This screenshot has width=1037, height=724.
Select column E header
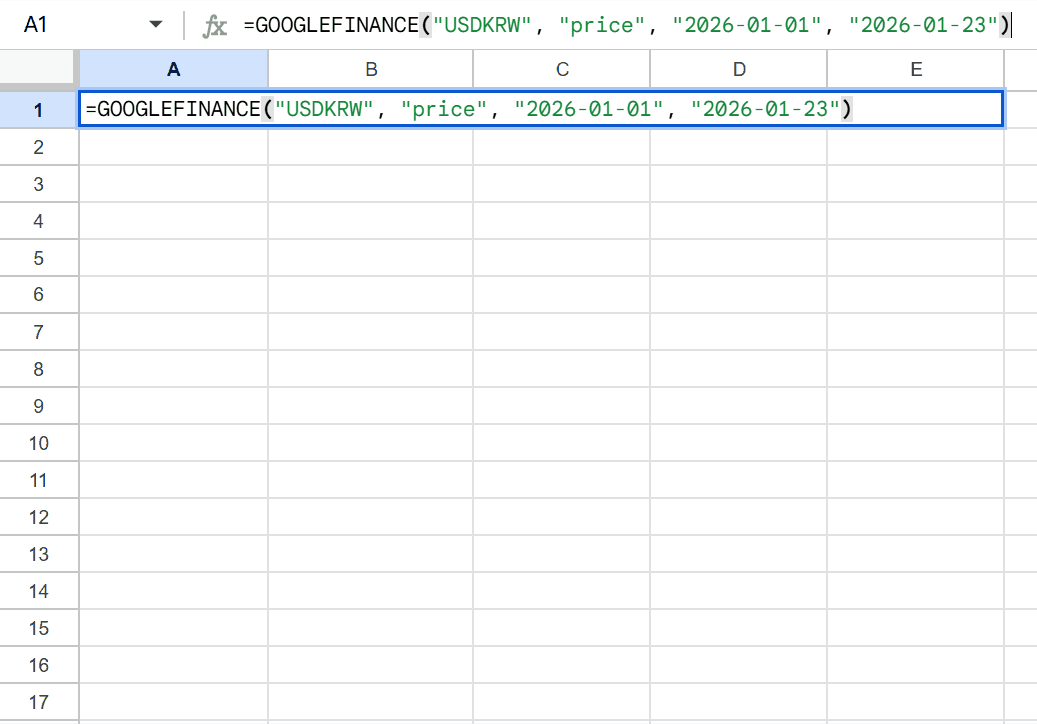(x=915, y=69)
